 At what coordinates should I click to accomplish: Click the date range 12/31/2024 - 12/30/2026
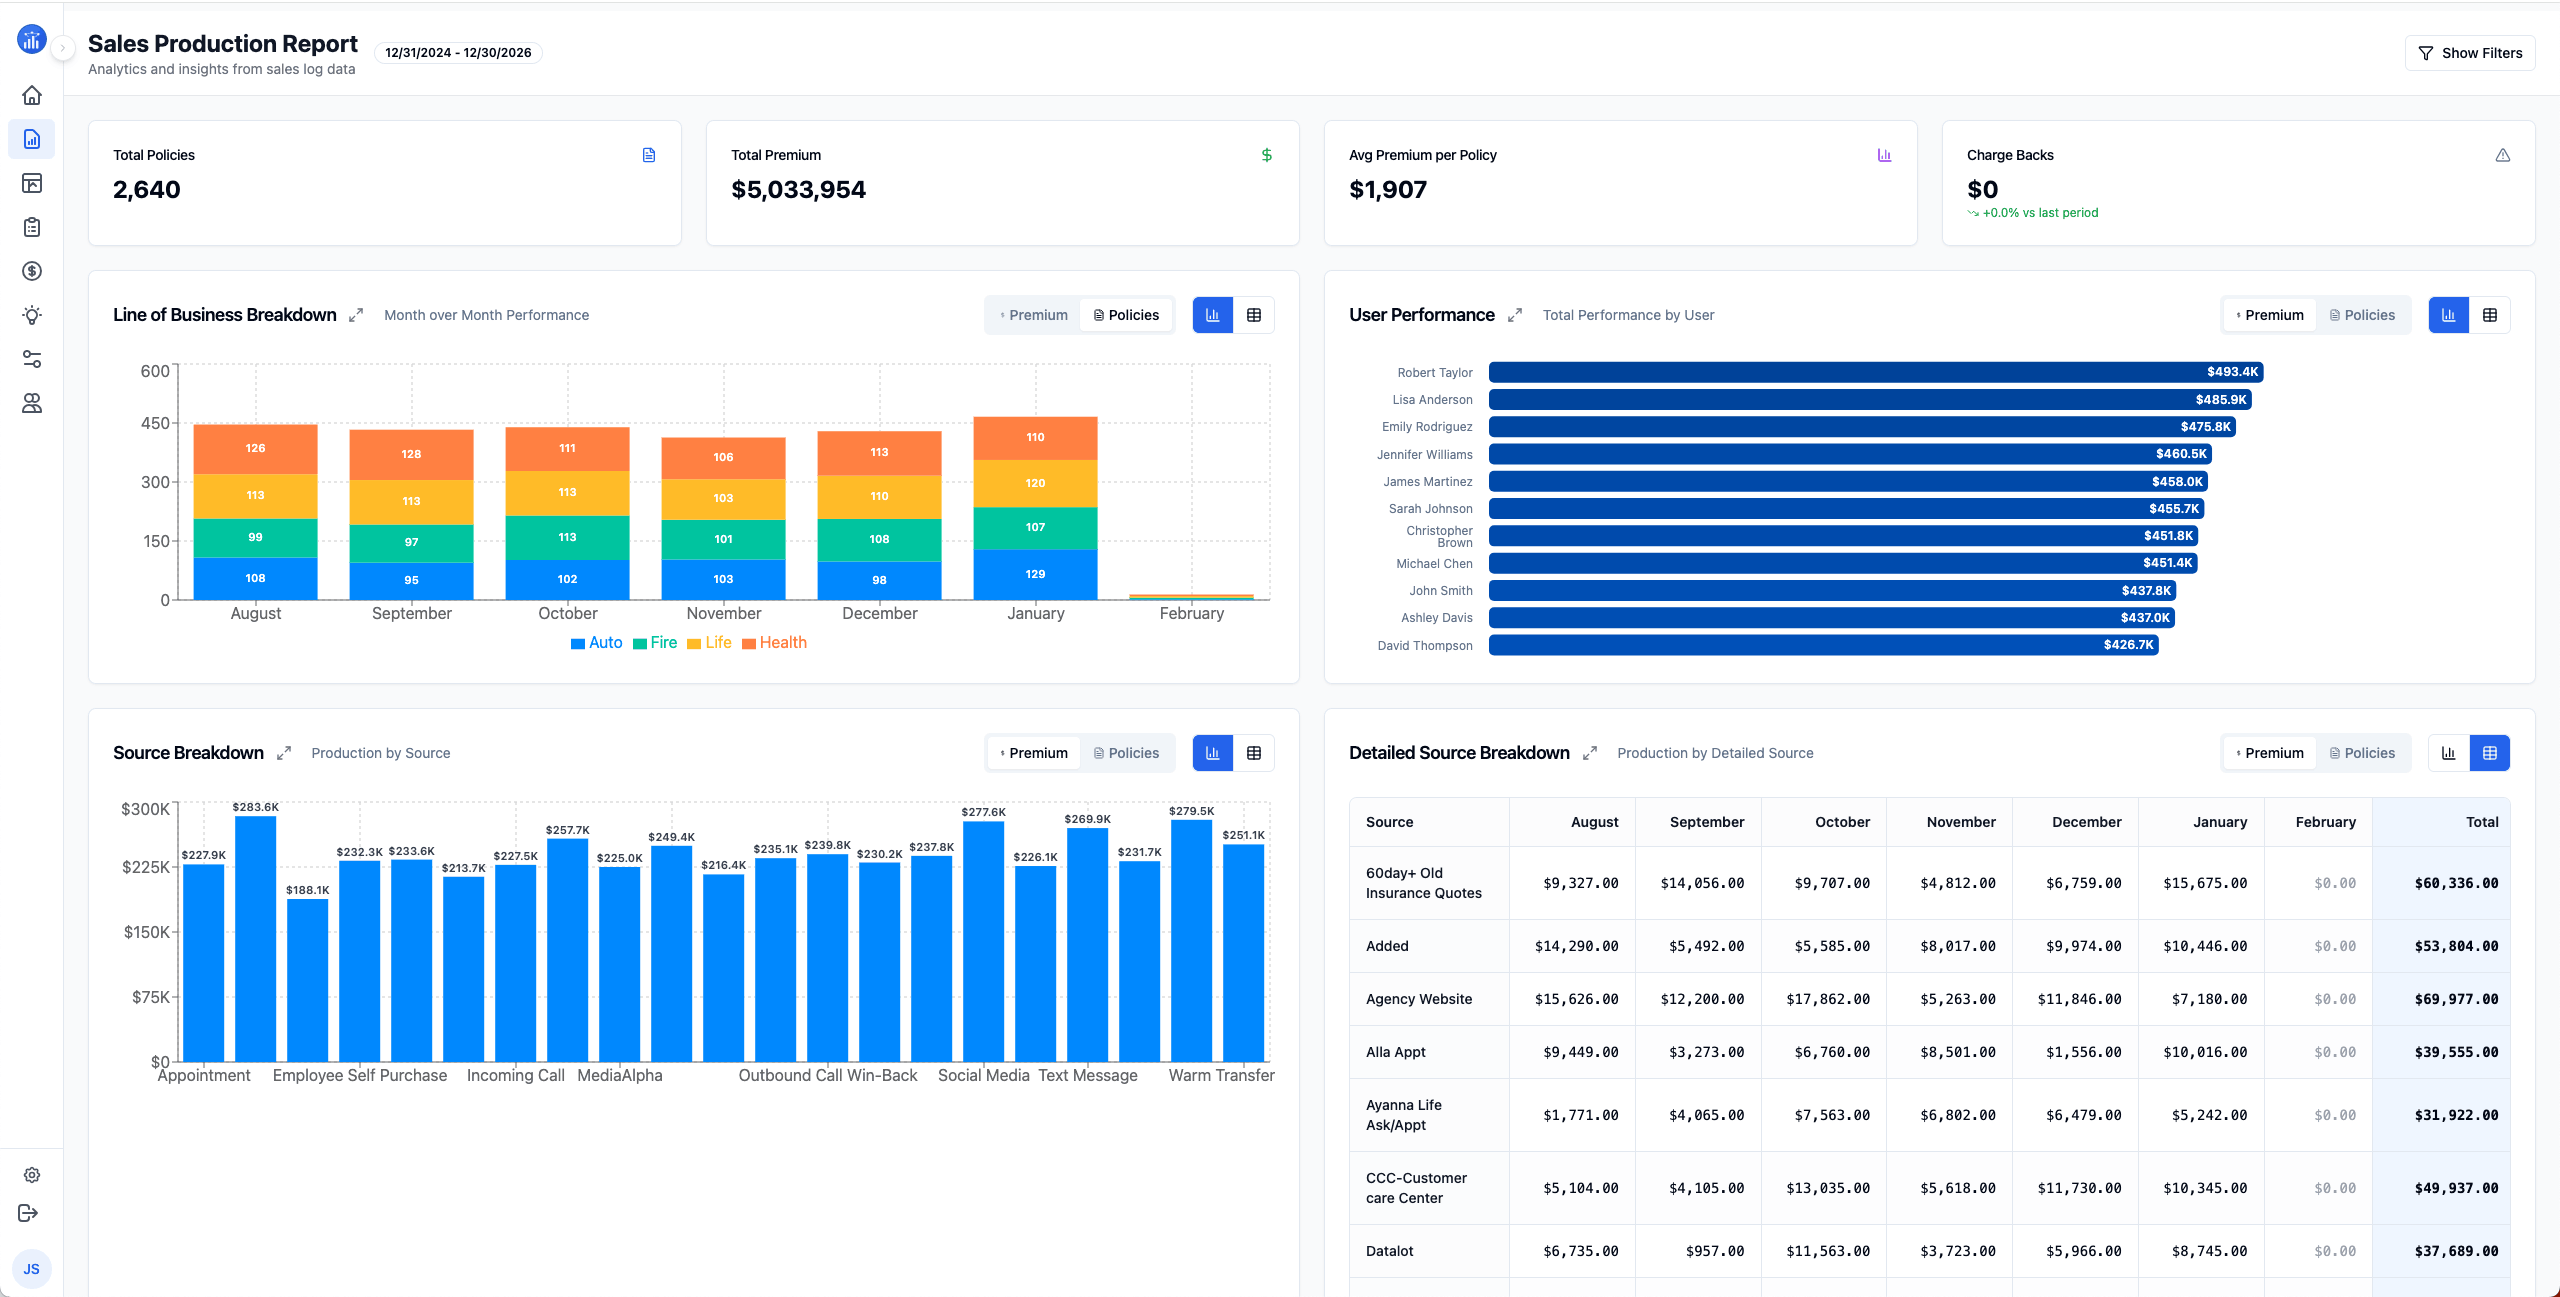(458, 53)
